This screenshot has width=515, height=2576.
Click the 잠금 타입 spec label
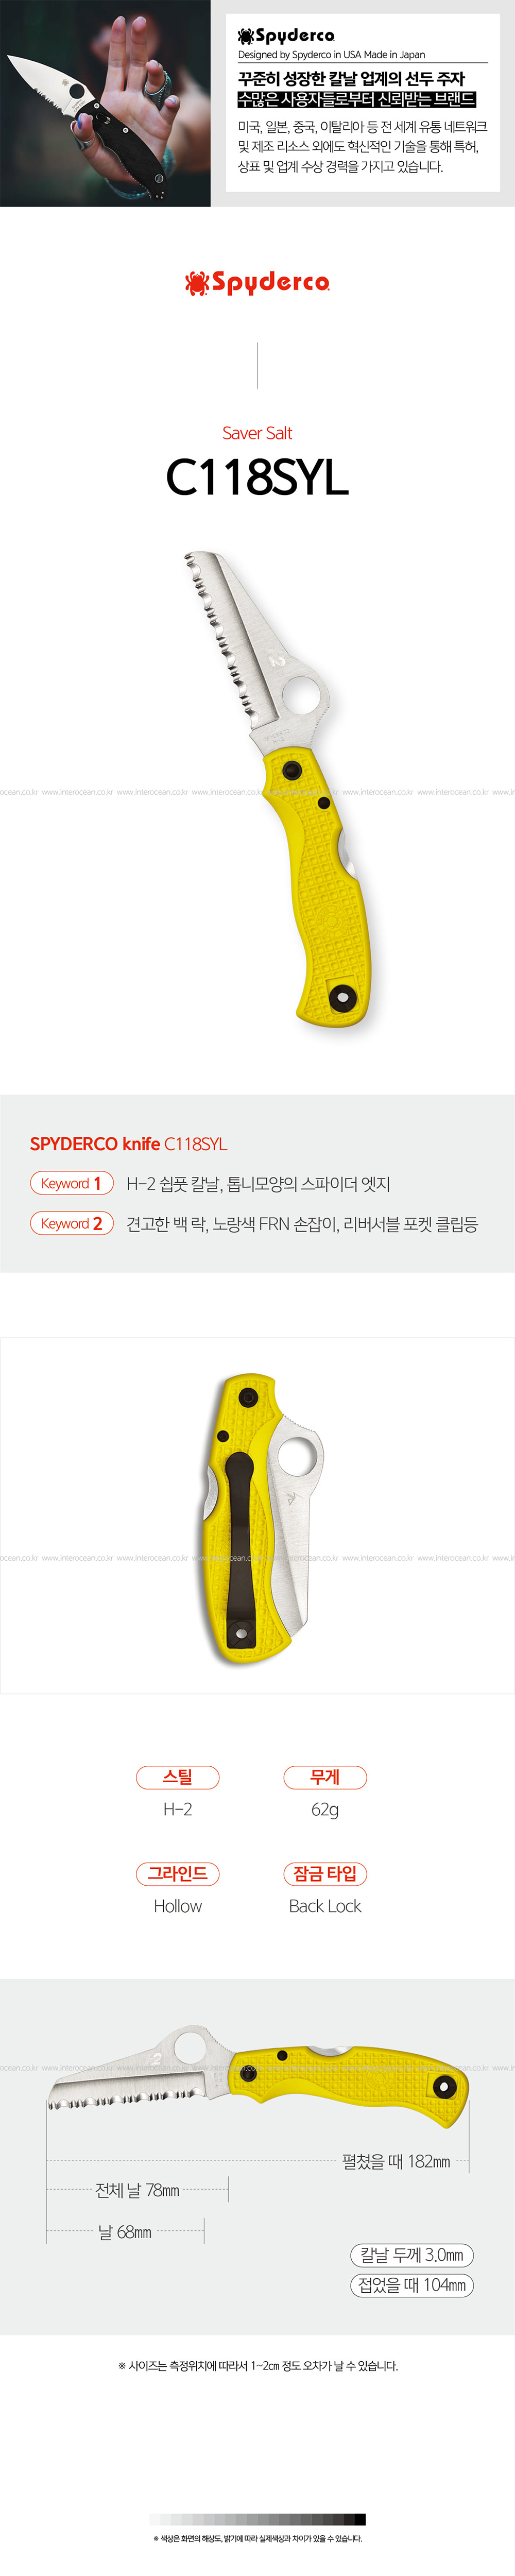pyautogui.click(x=325, y=1874)
